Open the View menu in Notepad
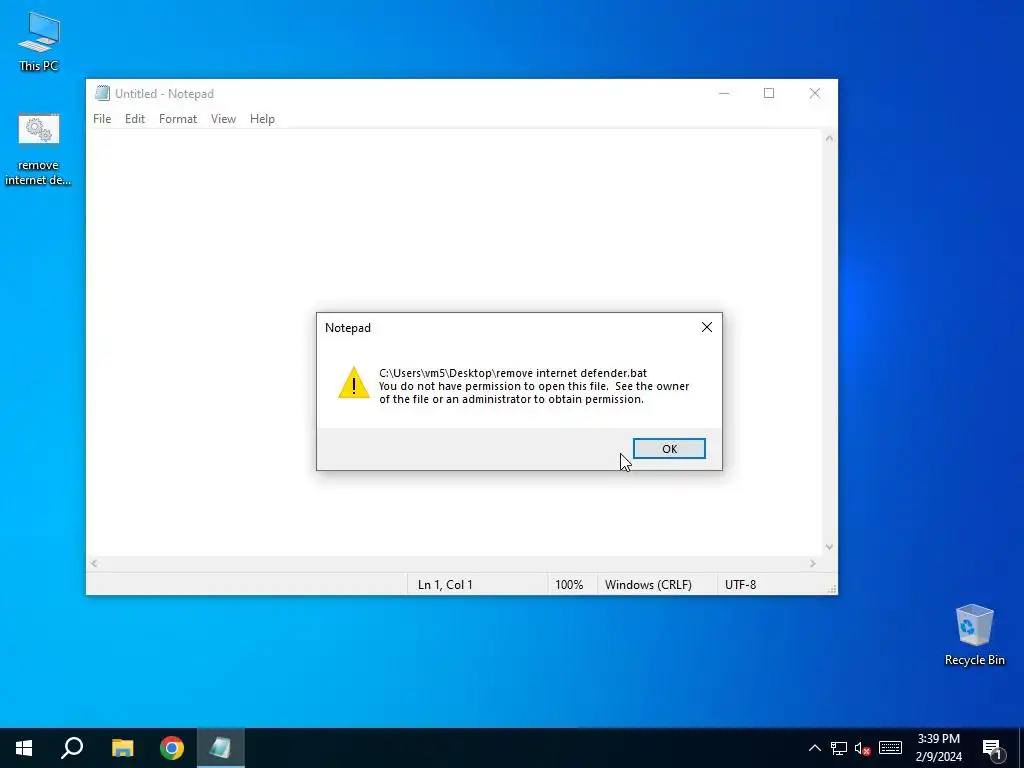Viewport: 1024px width, 768px height. coord(223,119)
